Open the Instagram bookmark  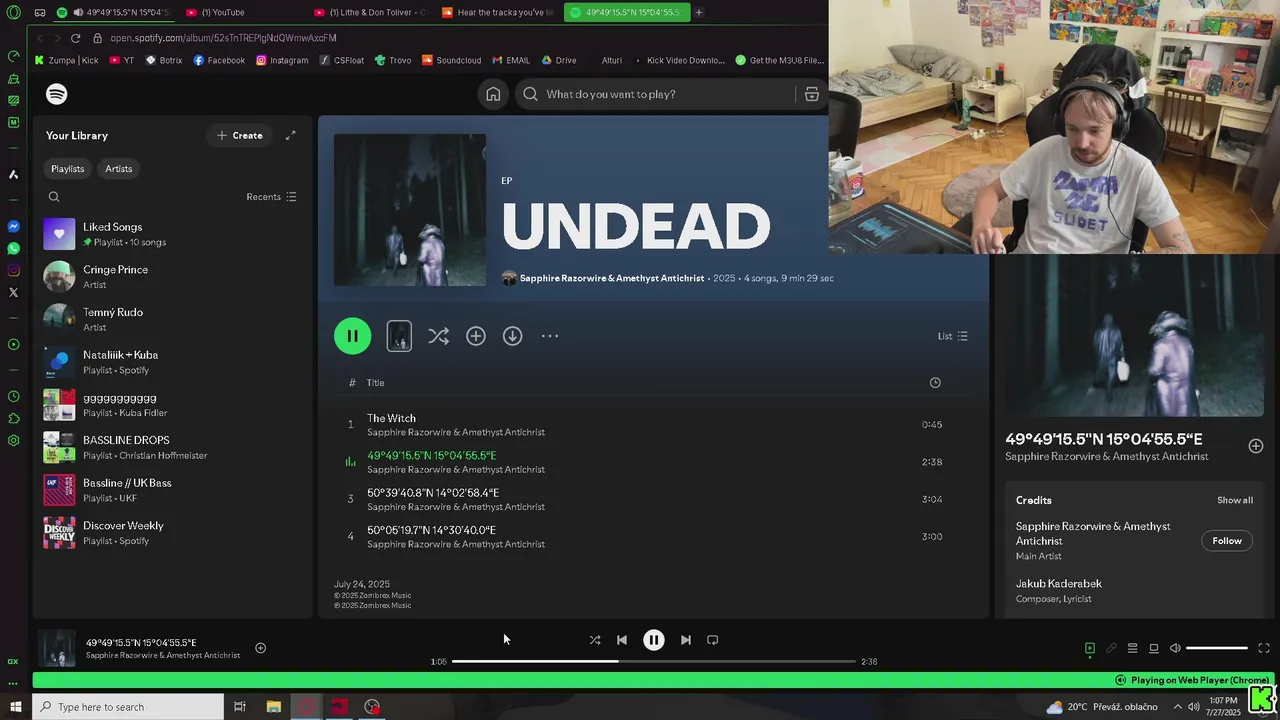pyautogui.click(x=282, y=60)
